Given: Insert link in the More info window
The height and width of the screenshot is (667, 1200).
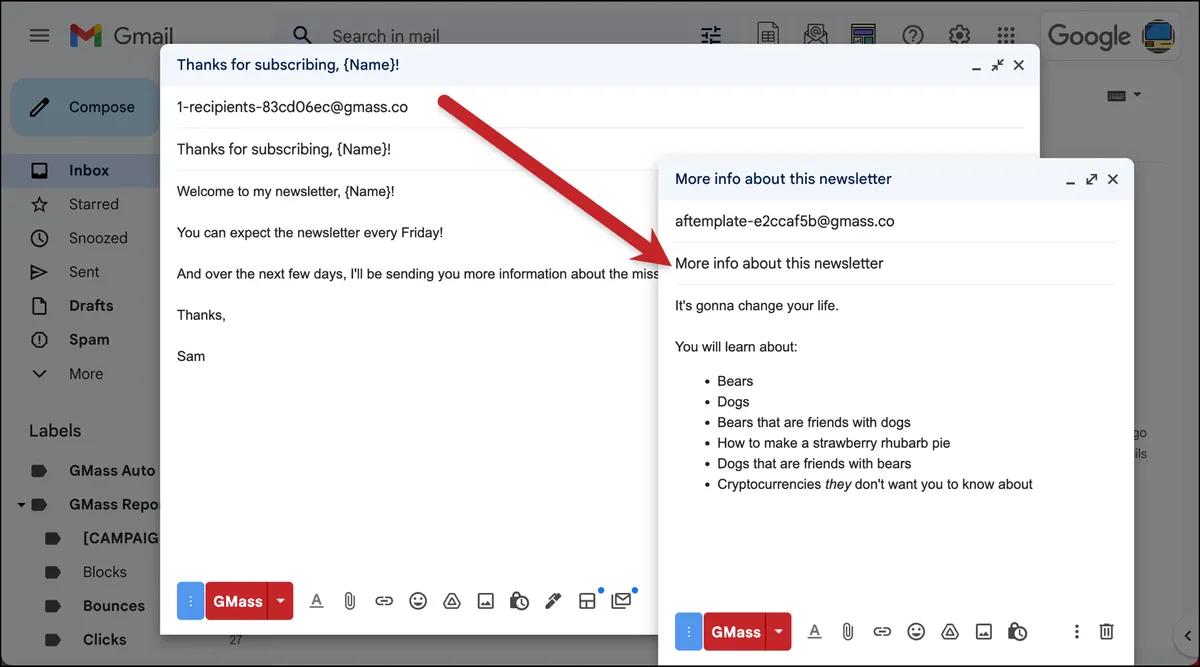Looking at the screenshot, I should point(882,632).
